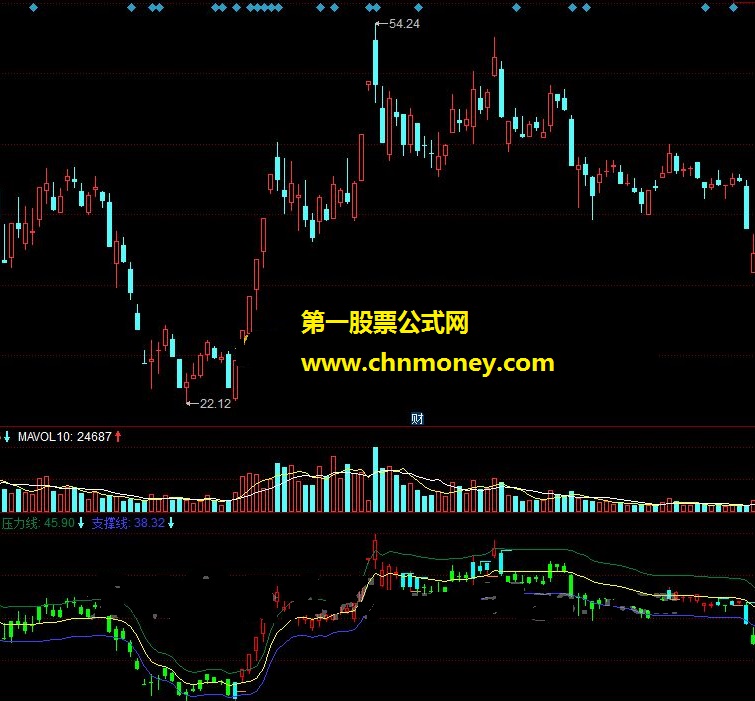This screenshot has width=755, height=701.
Task: Click down arrow after 支撑线 38.32
Action: [170, 523]
